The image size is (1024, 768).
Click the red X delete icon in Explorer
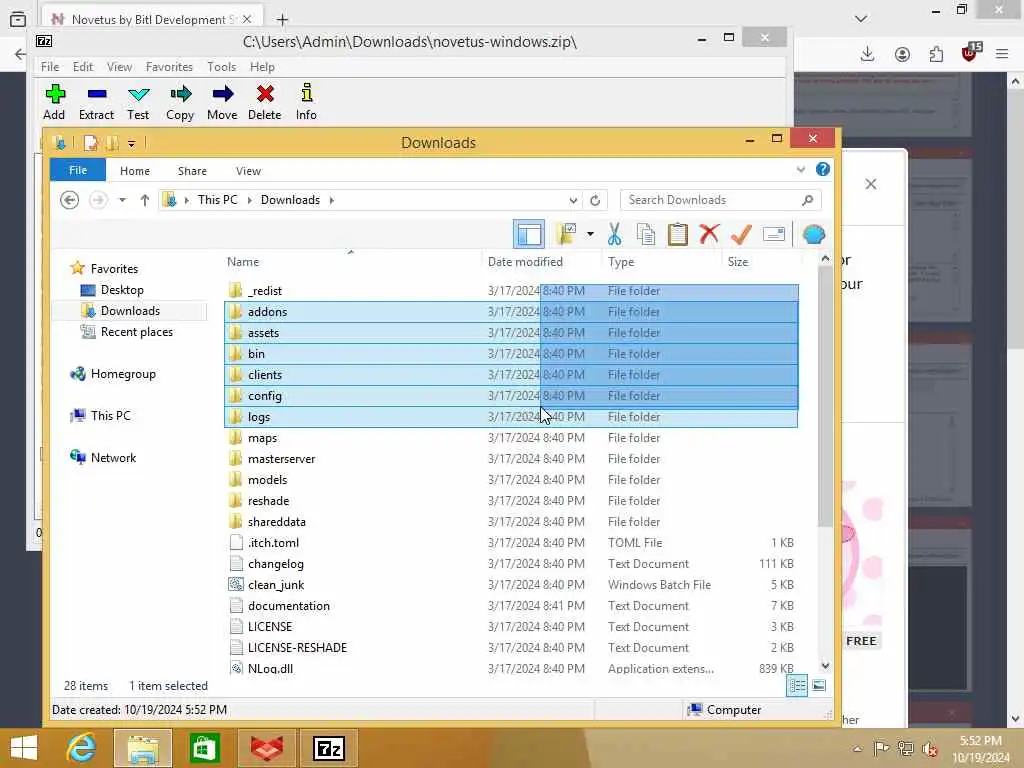tap(709, 234)
